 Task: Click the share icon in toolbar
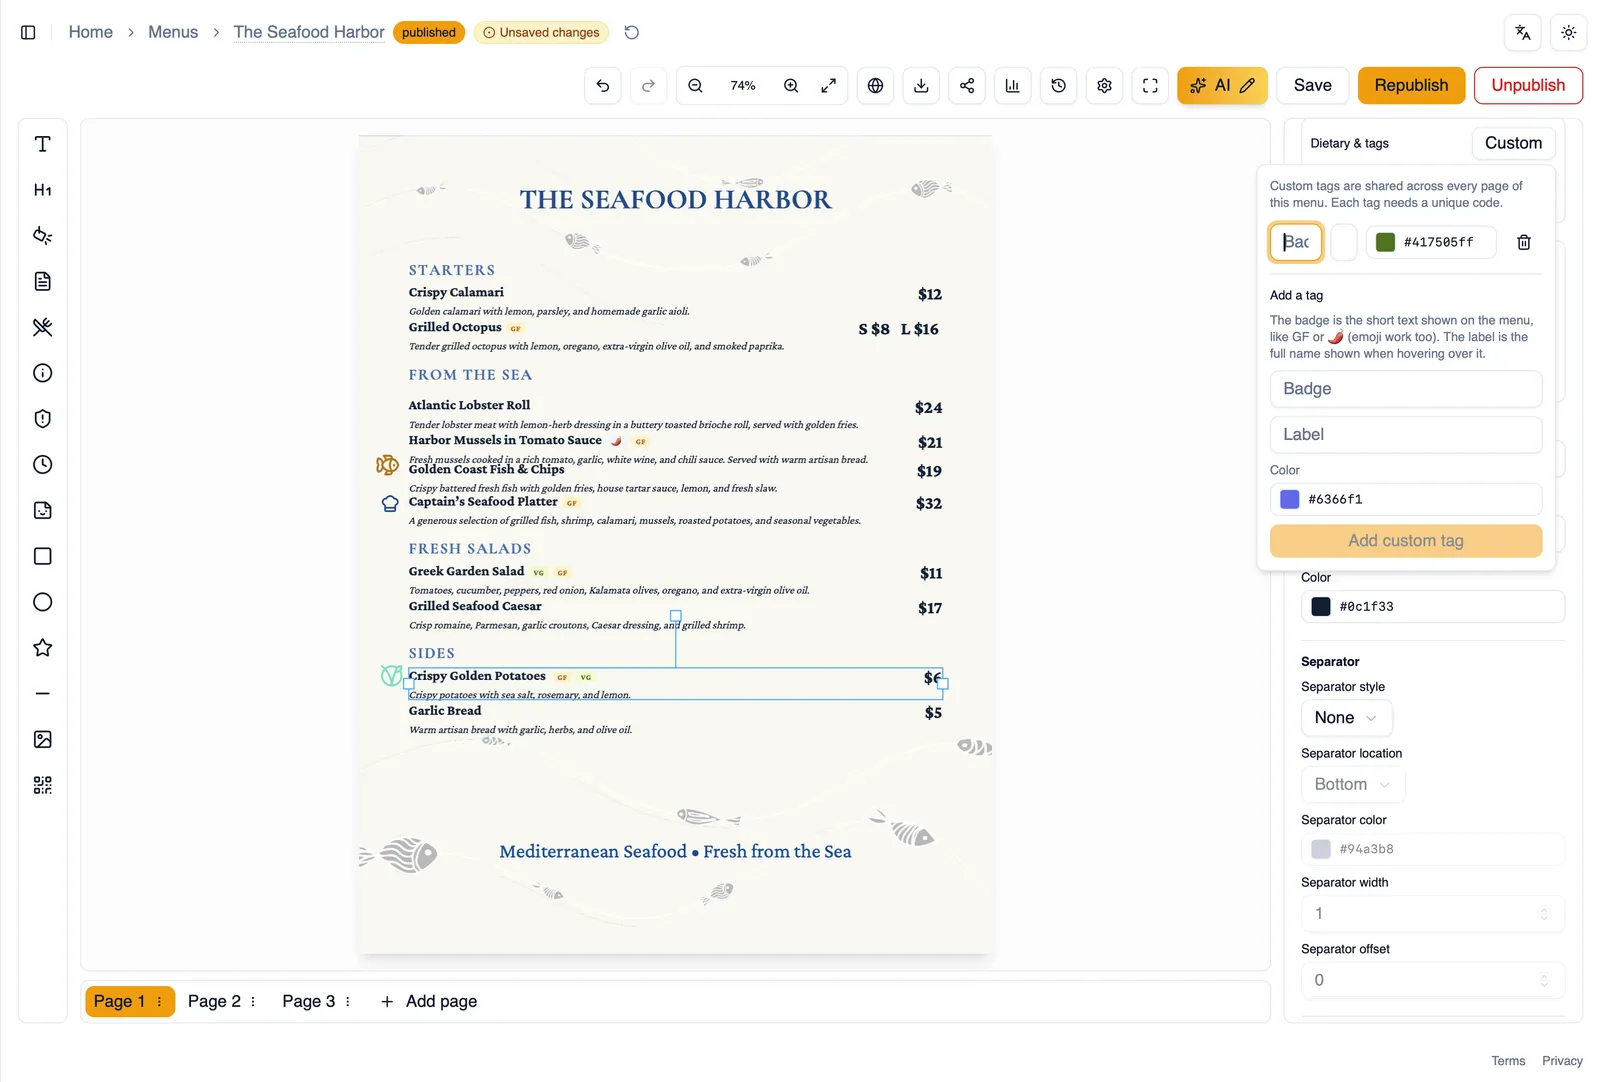tap(967, 86)
